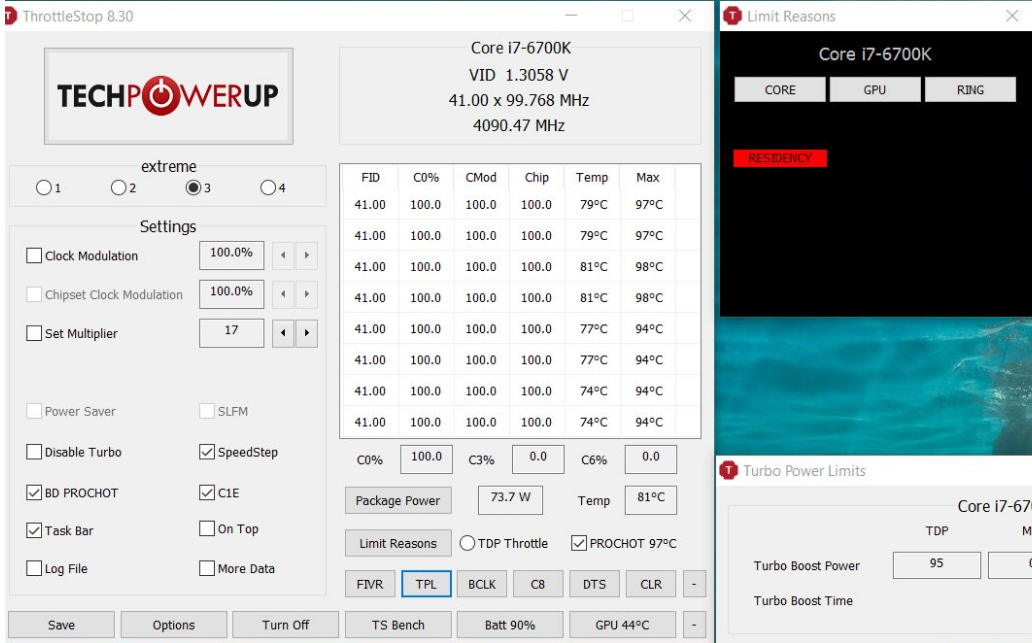This screenshot has width=1032, height=643.
Task: Increase Set Multiplier with right arrow
Action: tap(307, 333)
